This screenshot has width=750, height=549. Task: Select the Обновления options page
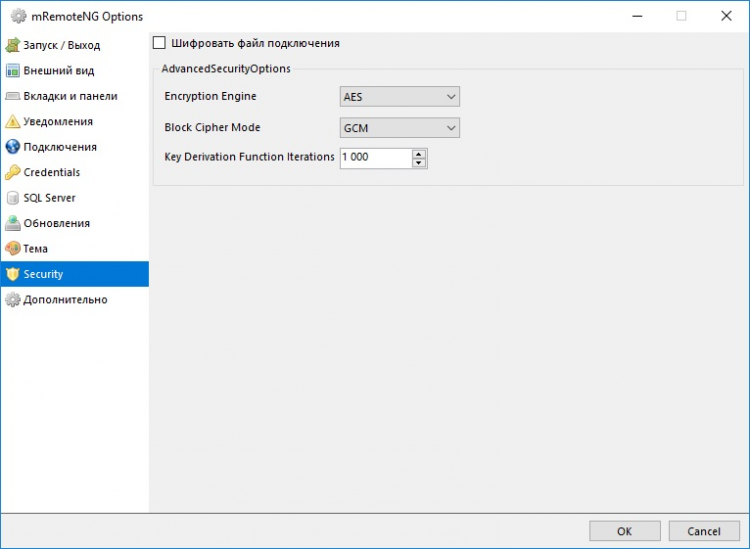coord(56,223)
